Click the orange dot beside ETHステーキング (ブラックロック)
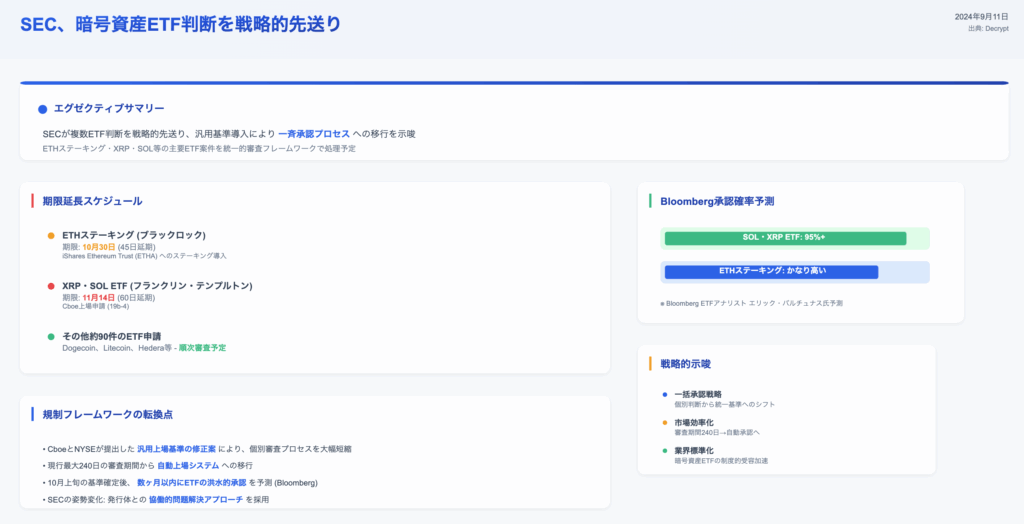The image size is (1024, 524). [x=51, y=235]
